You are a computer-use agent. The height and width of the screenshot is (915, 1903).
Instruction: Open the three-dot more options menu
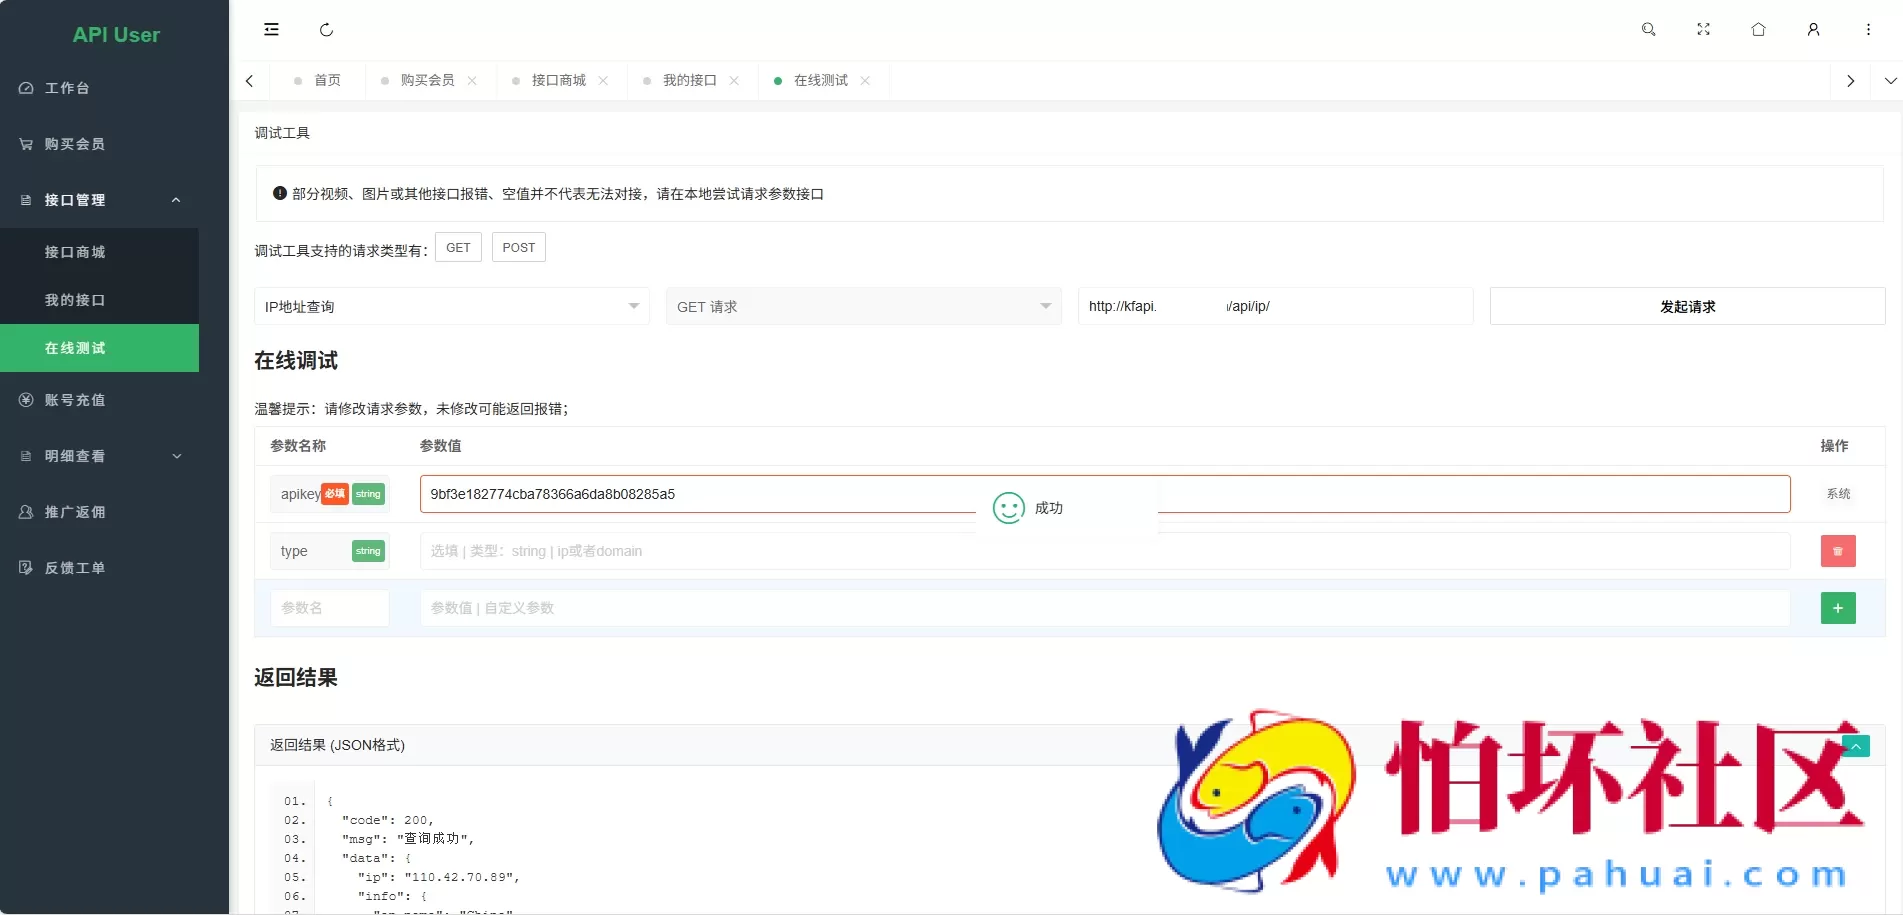tap(1868, 29)
